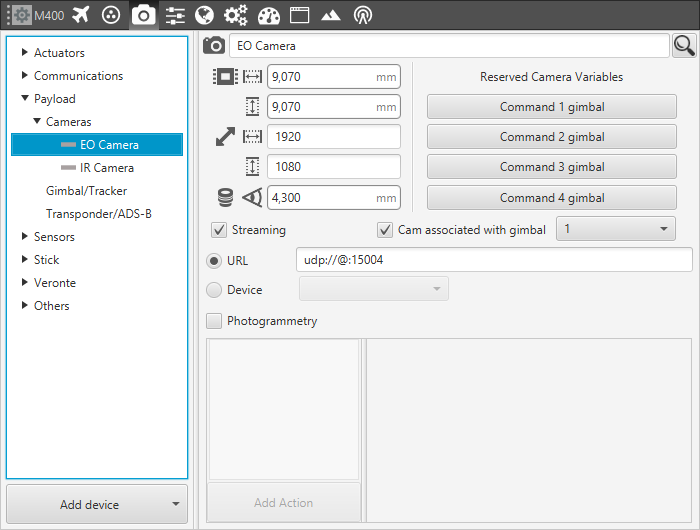Screen dimensions: 700x530
Task: Click the EO Camera name field
Action: pos(449,46)
